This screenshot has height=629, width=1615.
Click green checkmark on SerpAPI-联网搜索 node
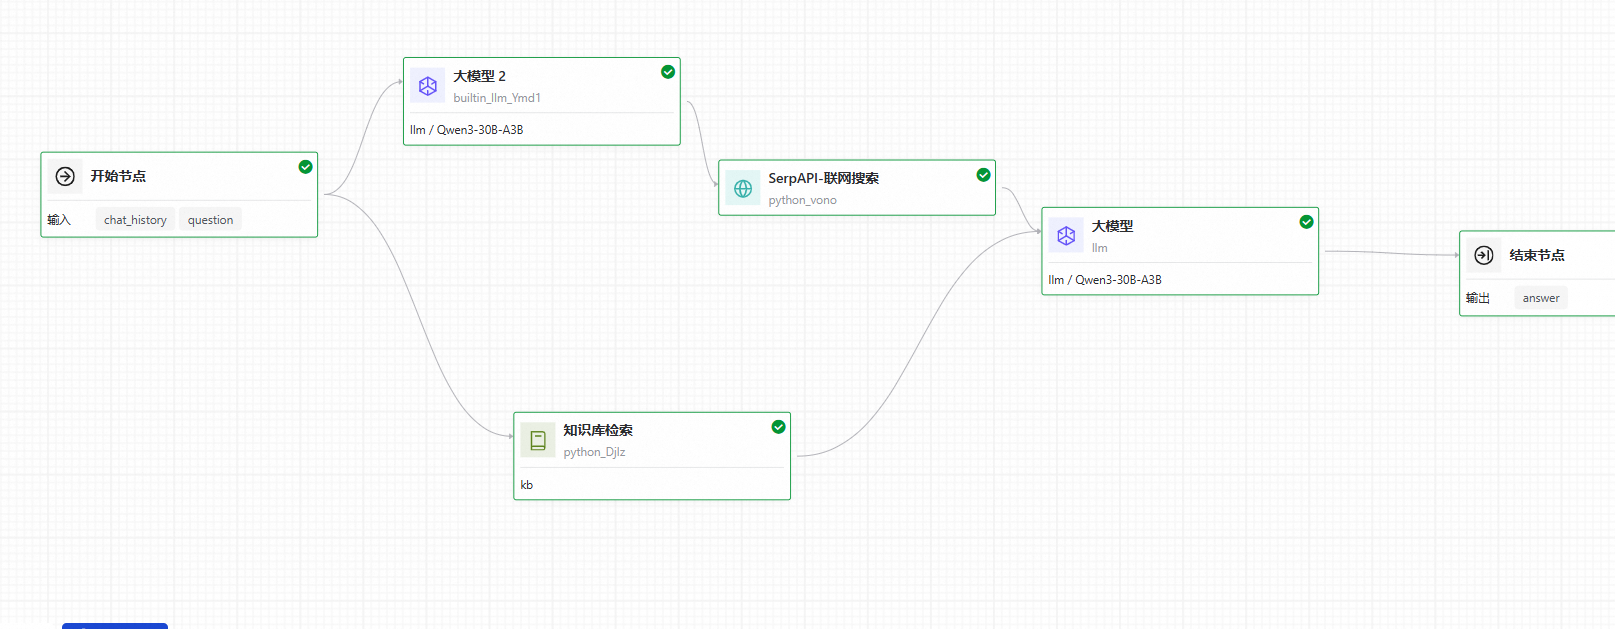(983, 175)
